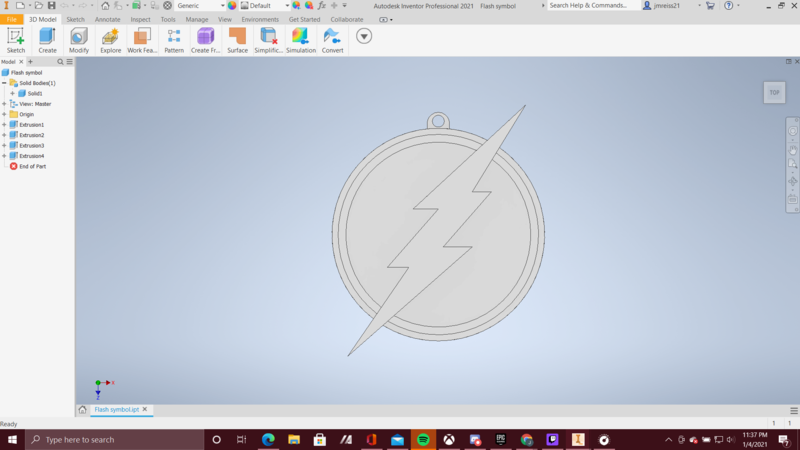Open the Simplification panel
800x450 pixels.
[x=268, y=40]
